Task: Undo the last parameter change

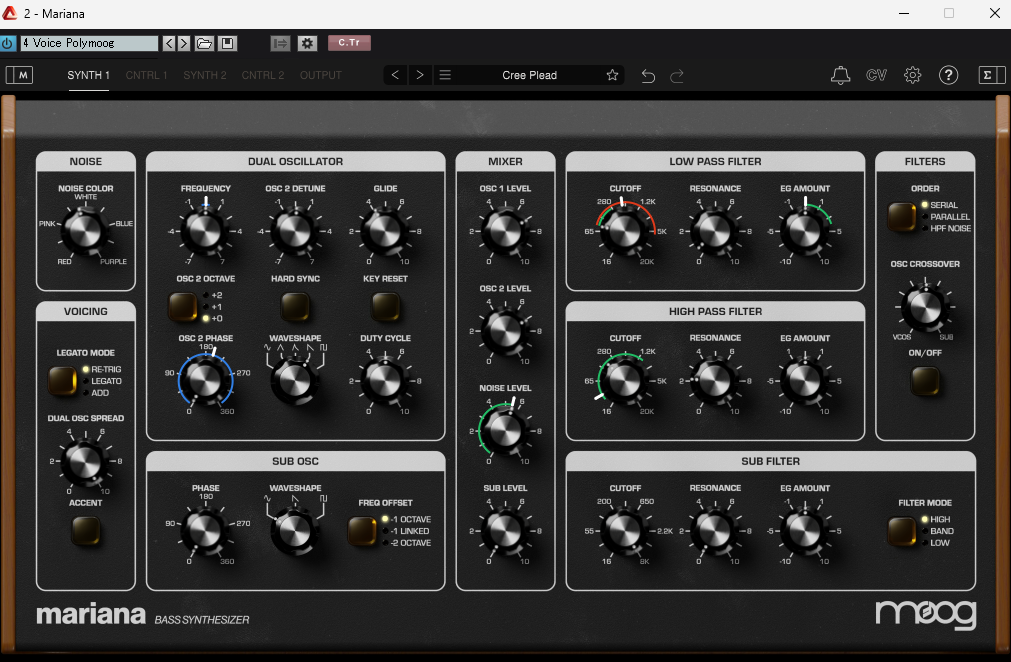Action: (648, 76)
